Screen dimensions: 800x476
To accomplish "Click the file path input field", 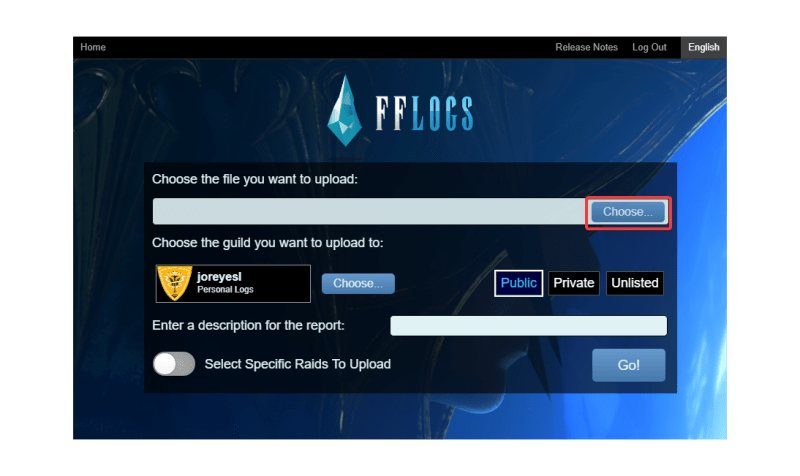I will point(369,211).
